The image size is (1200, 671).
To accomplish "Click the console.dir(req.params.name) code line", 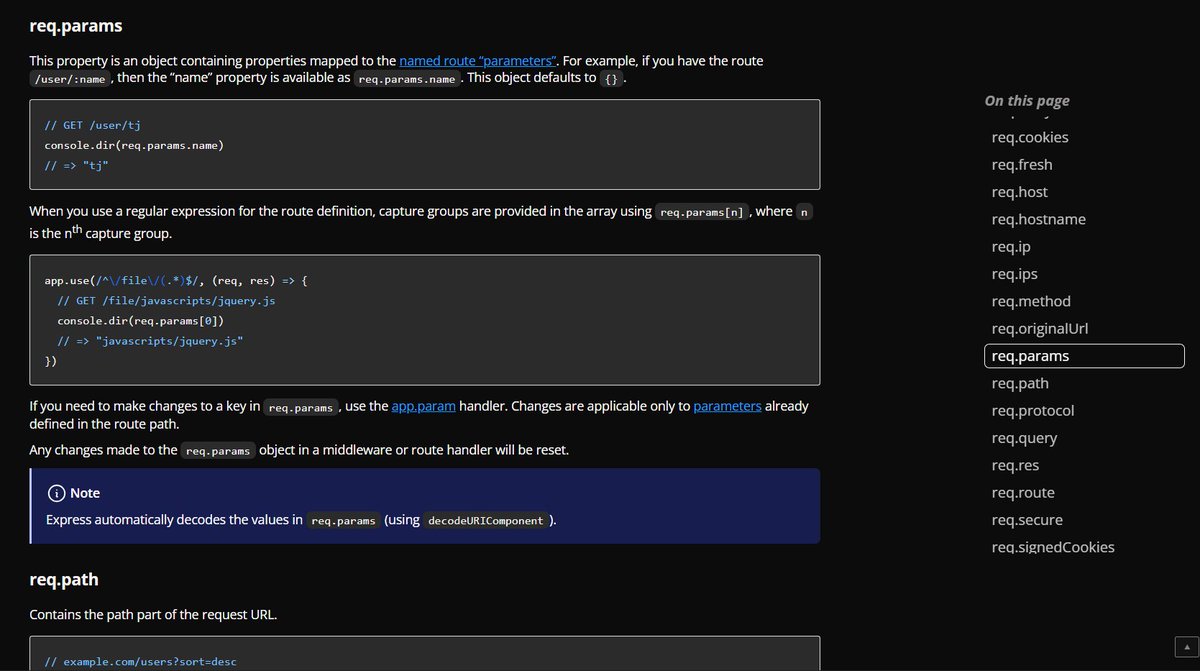I will point(134,145).
